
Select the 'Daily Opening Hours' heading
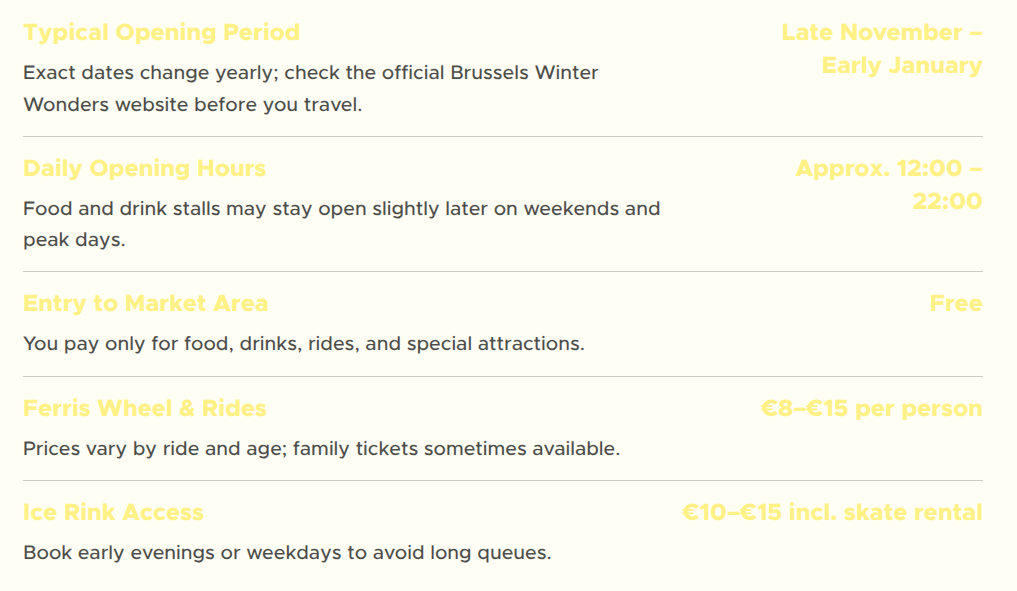[x=144, y=168]
